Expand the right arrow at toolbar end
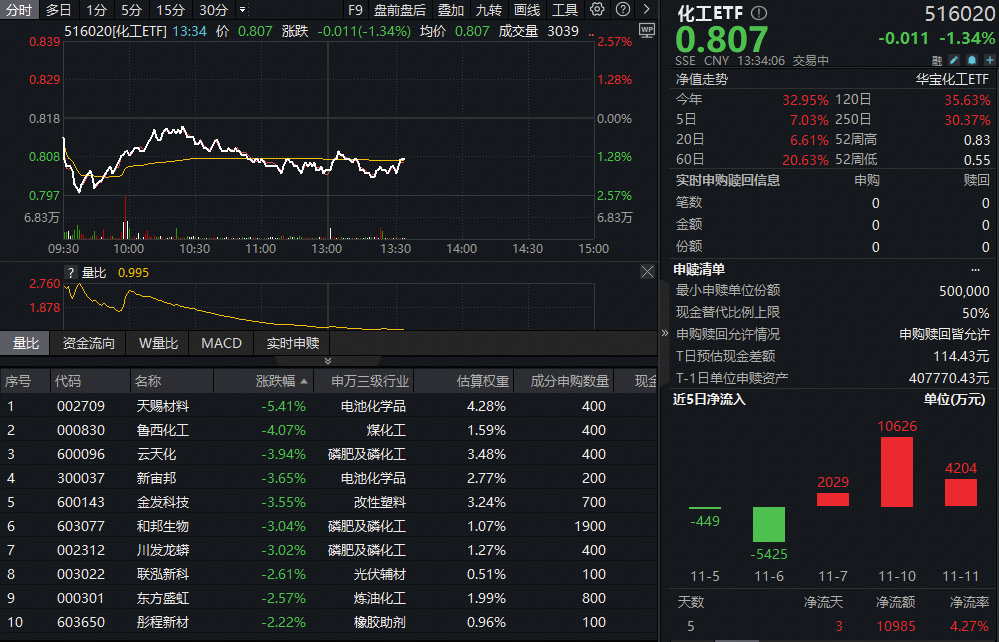This screenshot has width=999, height=642. [645, 10]
